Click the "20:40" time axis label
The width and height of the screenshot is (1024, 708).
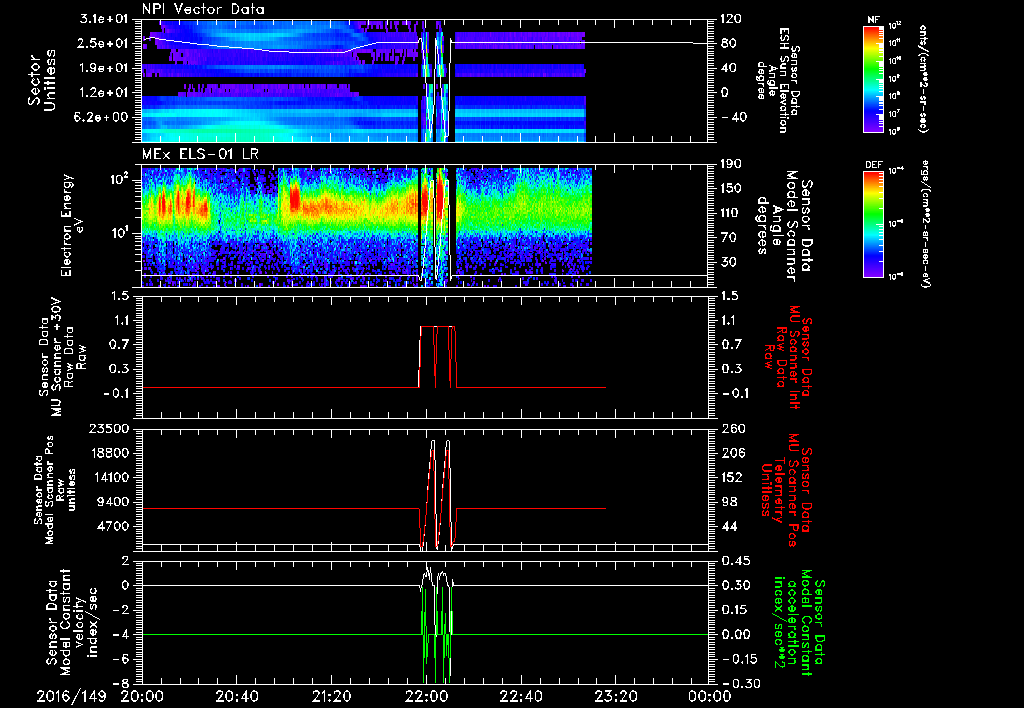[x=237, y=696]
